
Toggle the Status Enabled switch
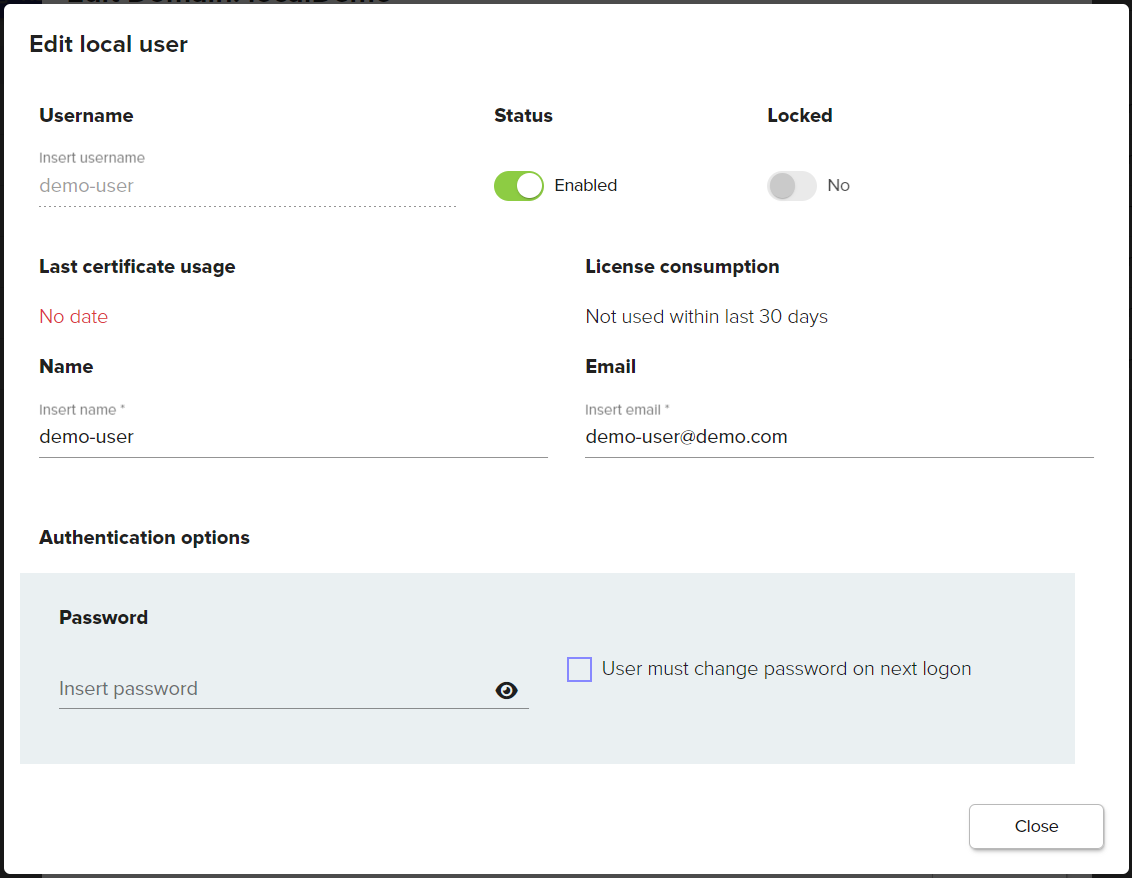coord(518,186)
